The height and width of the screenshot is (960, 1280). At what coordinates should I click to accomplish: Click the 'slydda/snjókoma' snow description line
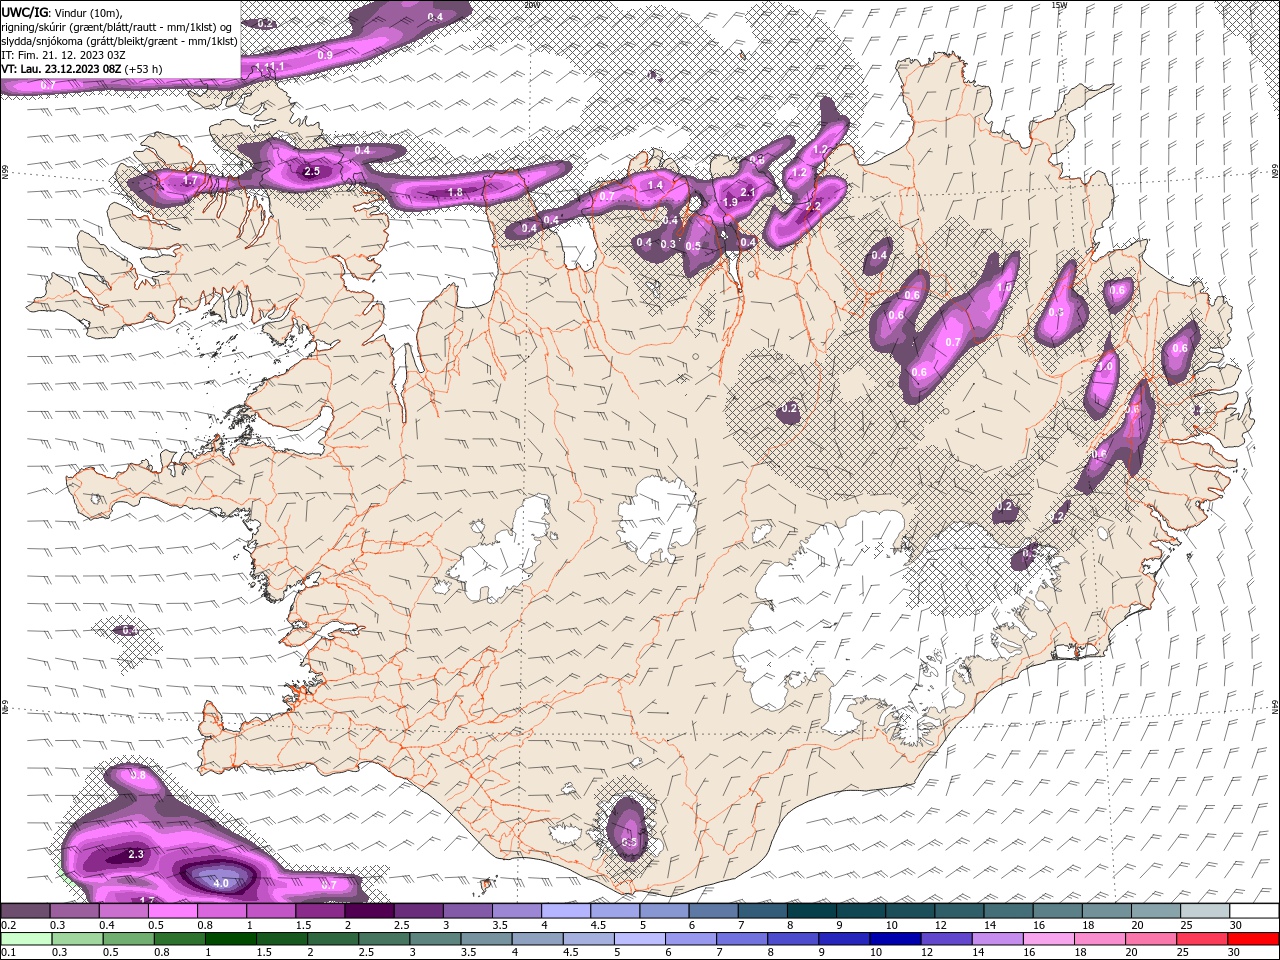tap(119, 41)
